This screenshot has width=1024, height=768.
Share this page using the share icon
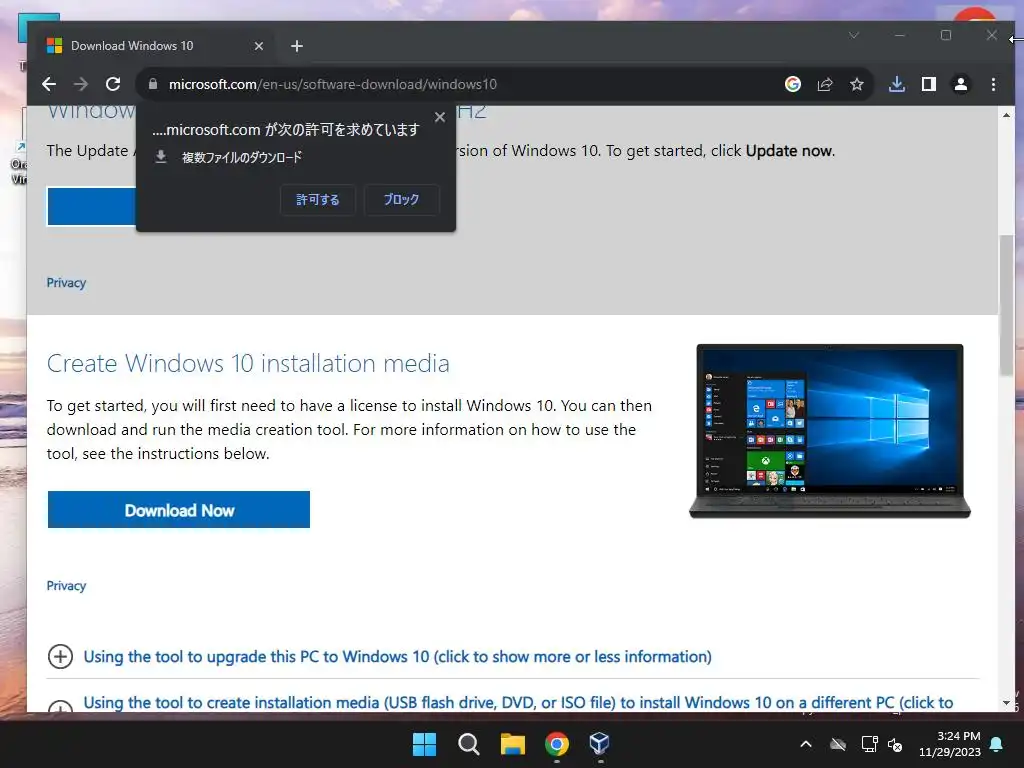[x=825, y=84]
